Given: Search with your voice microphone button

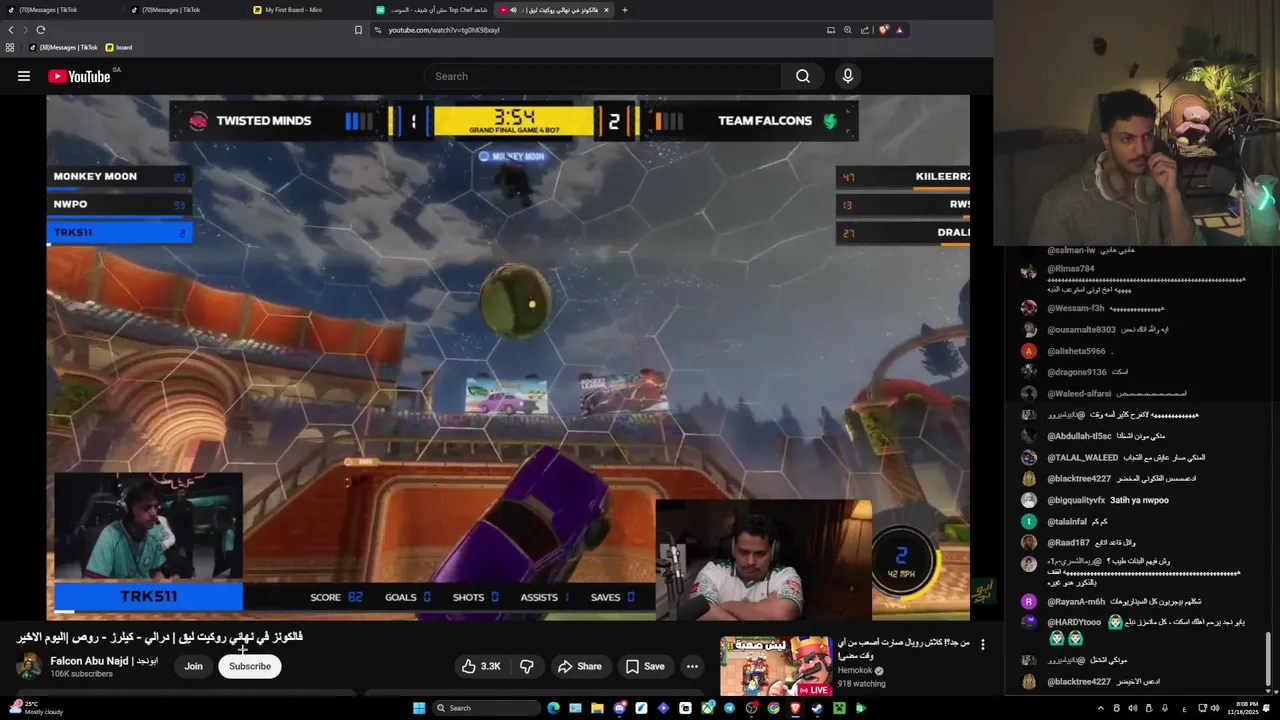Looking at the screenshot, I should (x=848, y=76).
